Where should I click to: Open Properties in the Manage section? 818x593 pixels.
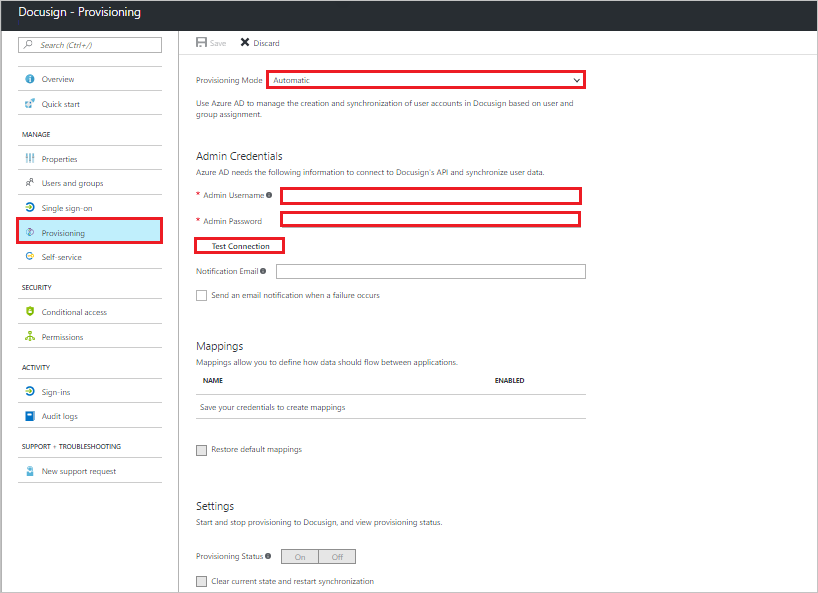tap(32, 157)
